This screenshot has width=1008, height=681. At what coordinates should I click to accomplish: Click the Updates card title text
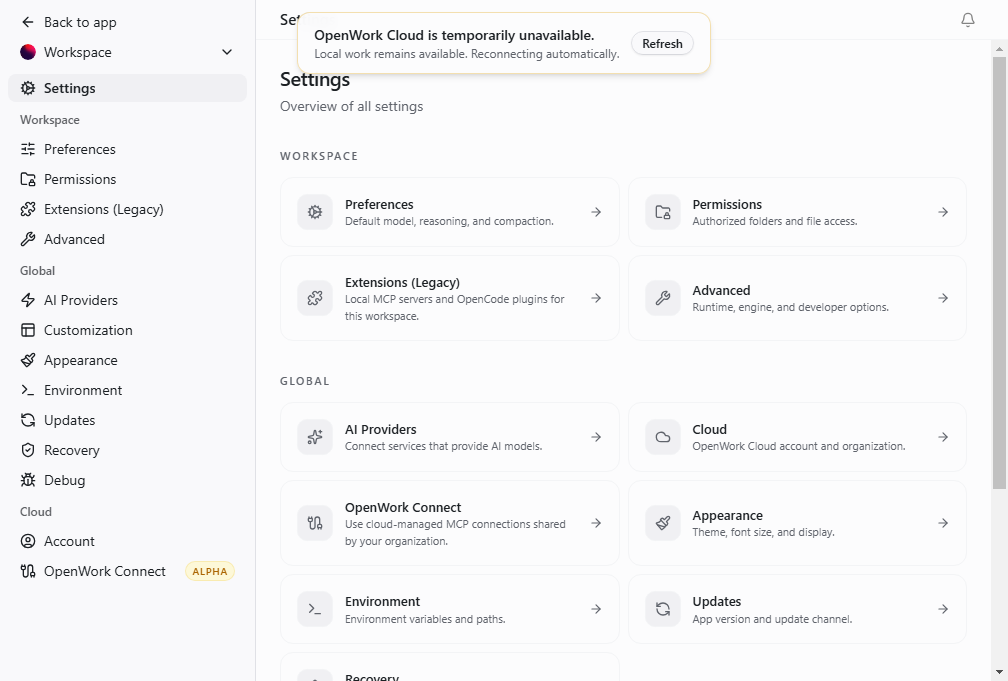717,601
